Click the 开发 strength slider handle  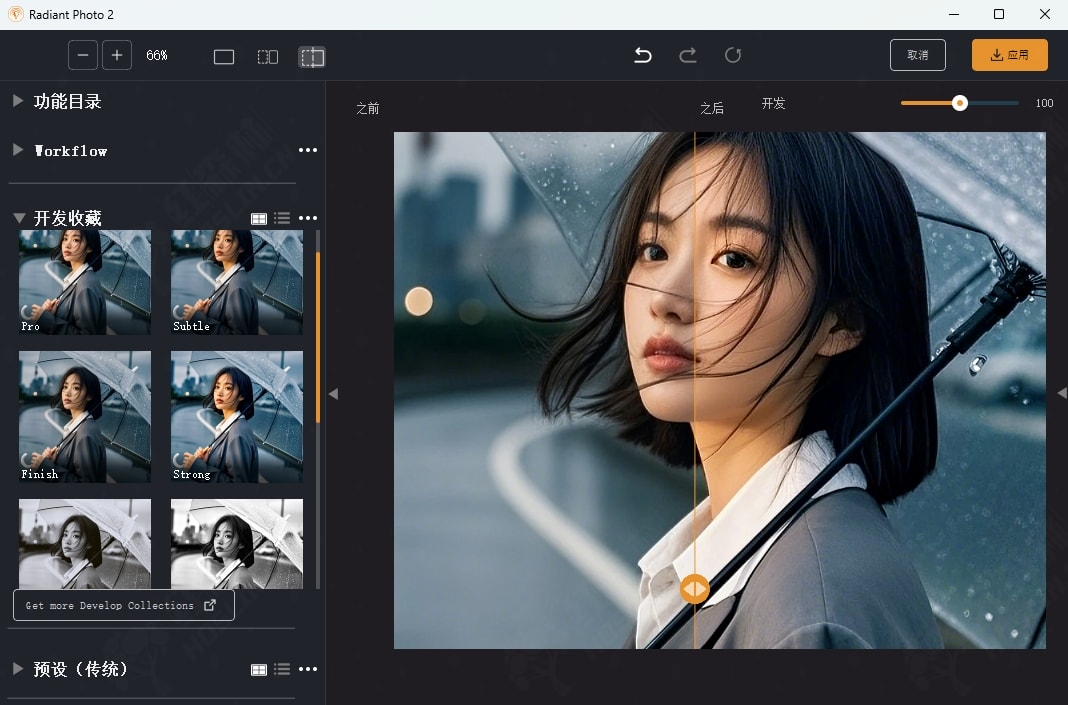click(960, 103)
